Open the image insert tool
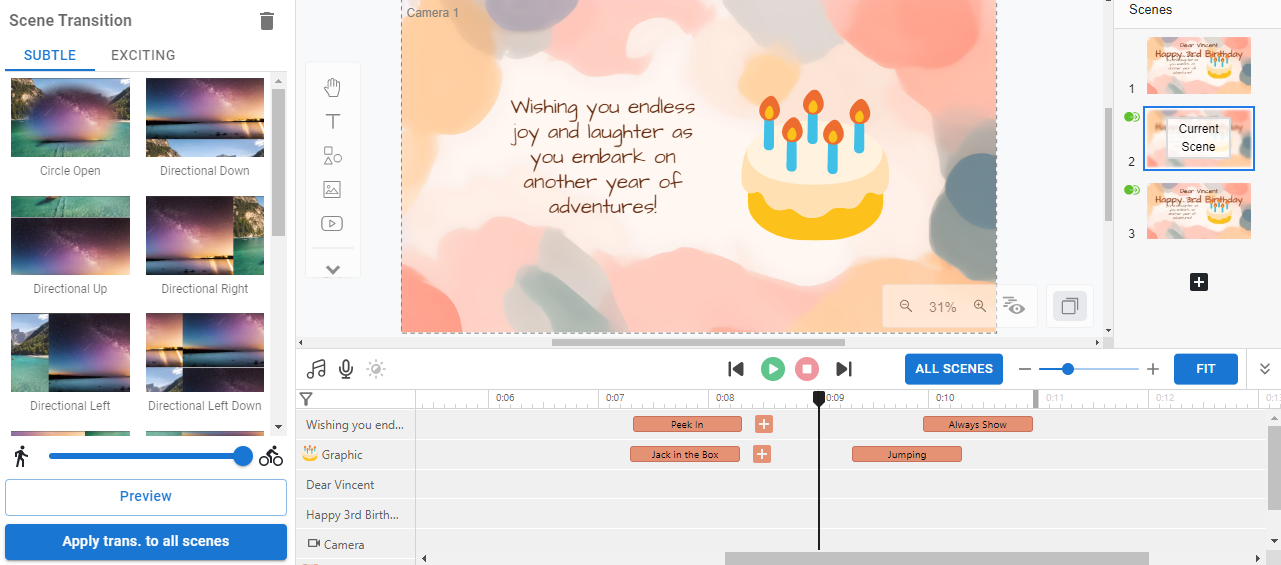The image size is (1281, 565). pyautogui.click(x=332, y=189)
